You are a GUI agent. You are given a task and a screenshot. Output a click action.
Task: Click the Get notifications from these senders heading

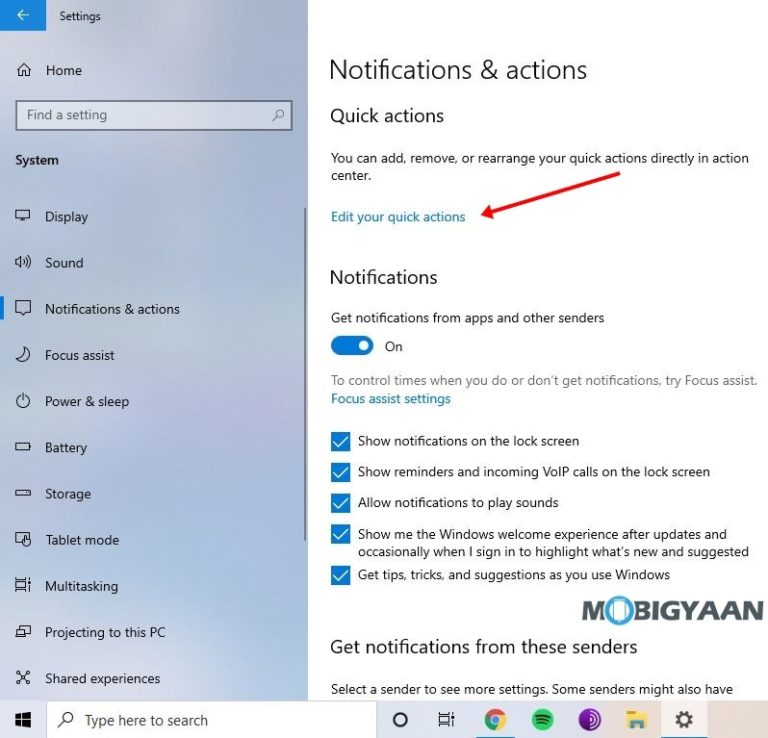click(483, 647)
